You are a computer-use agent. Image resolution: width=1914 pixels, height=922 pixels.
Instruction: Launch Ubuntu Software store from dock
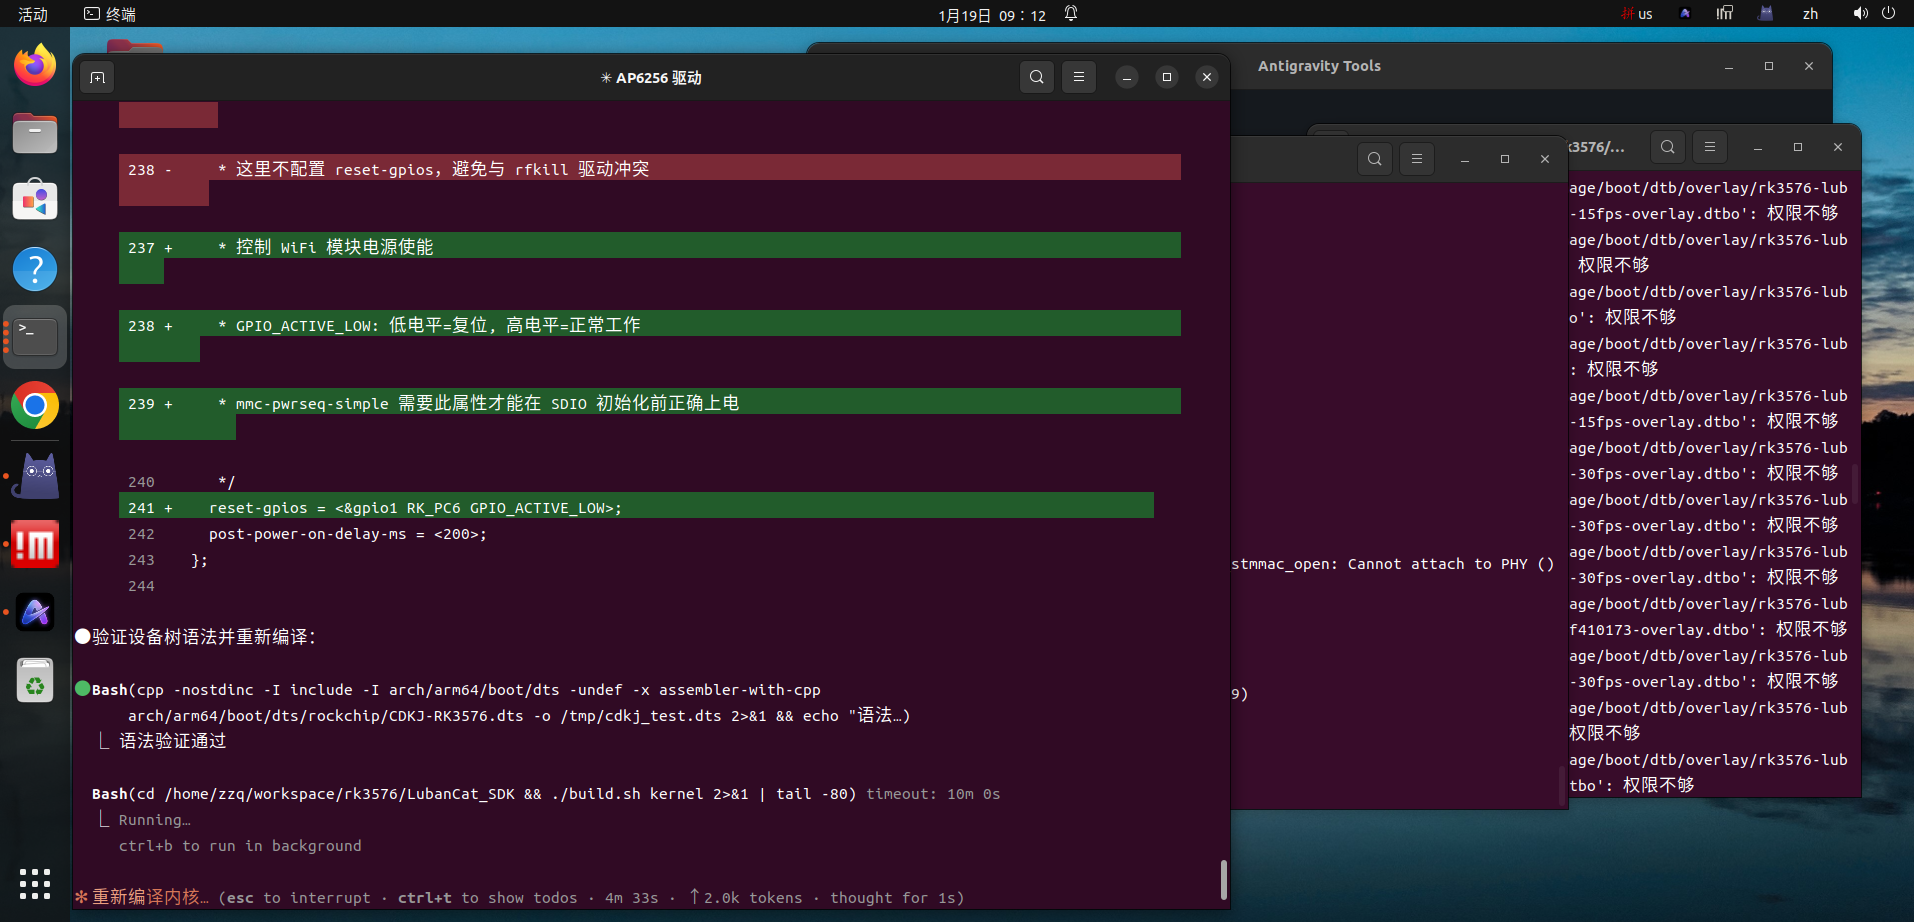tap(35, 201)
